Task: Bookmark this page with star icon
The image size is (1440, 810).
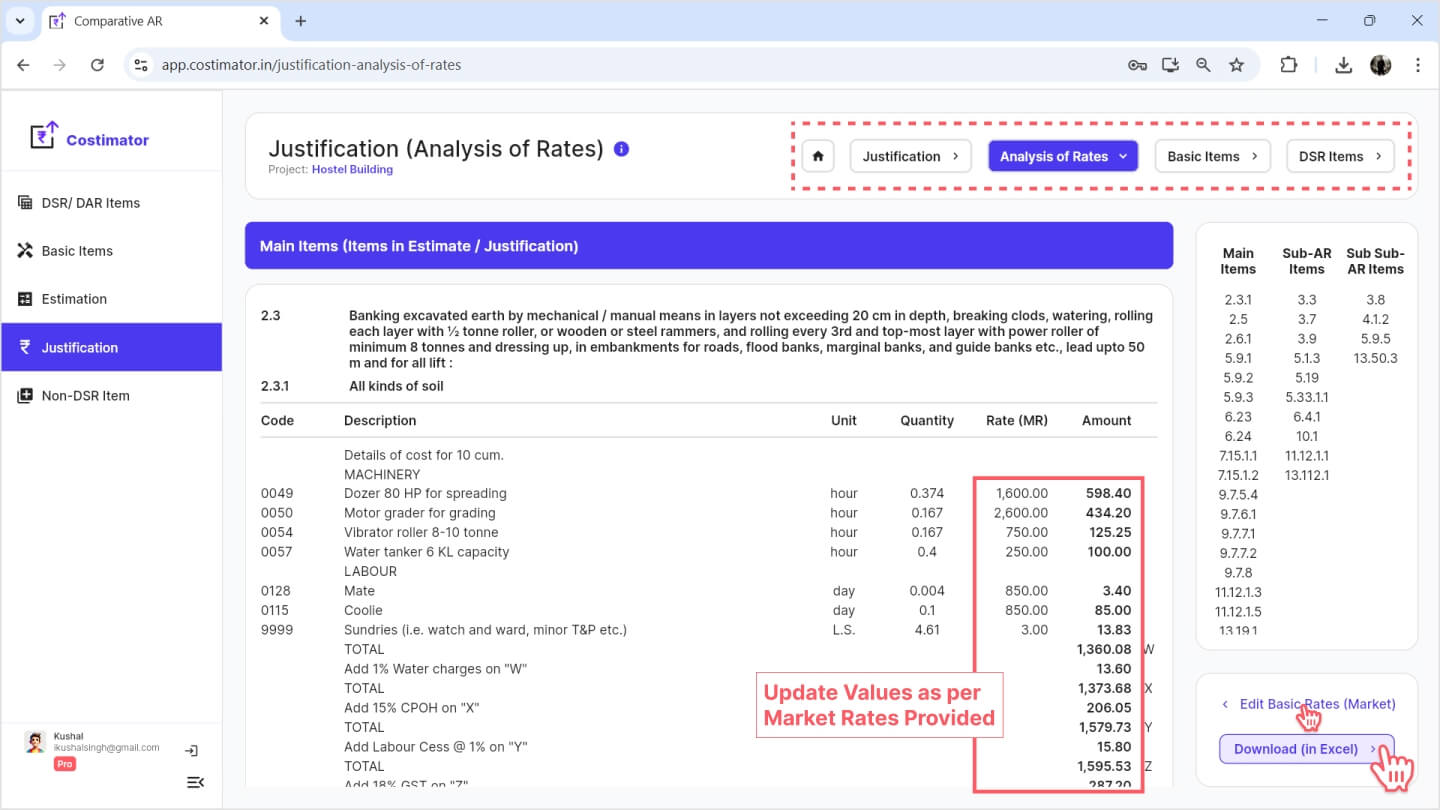Action: point(1237,65)
